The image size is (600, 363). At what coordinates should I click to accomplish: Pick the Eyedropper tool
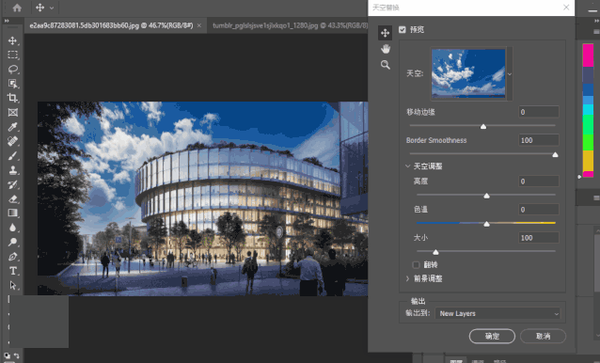point(13,127)
